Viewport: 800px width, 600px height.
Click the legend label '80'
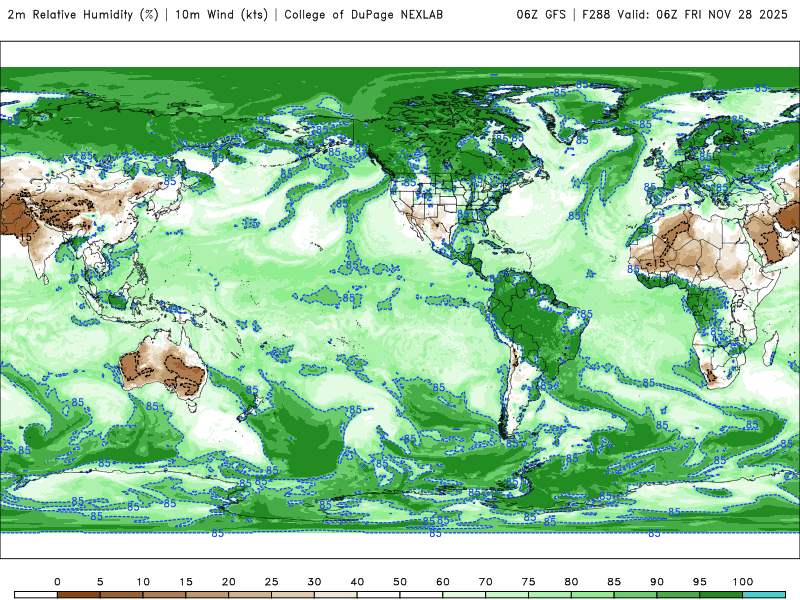[x=571, y=582]
